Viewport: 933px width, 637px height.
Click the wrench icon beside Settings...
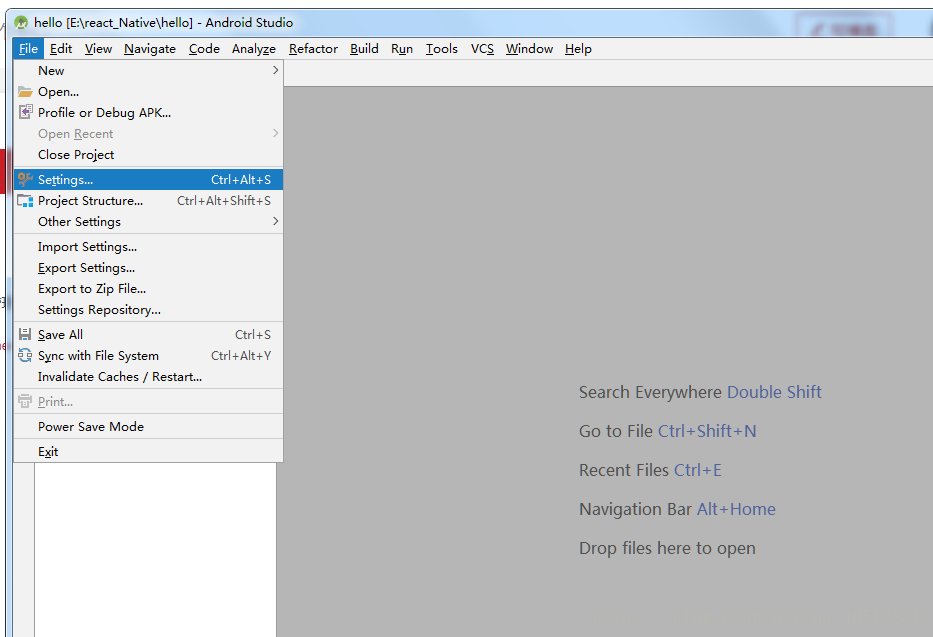click(25, 179)
